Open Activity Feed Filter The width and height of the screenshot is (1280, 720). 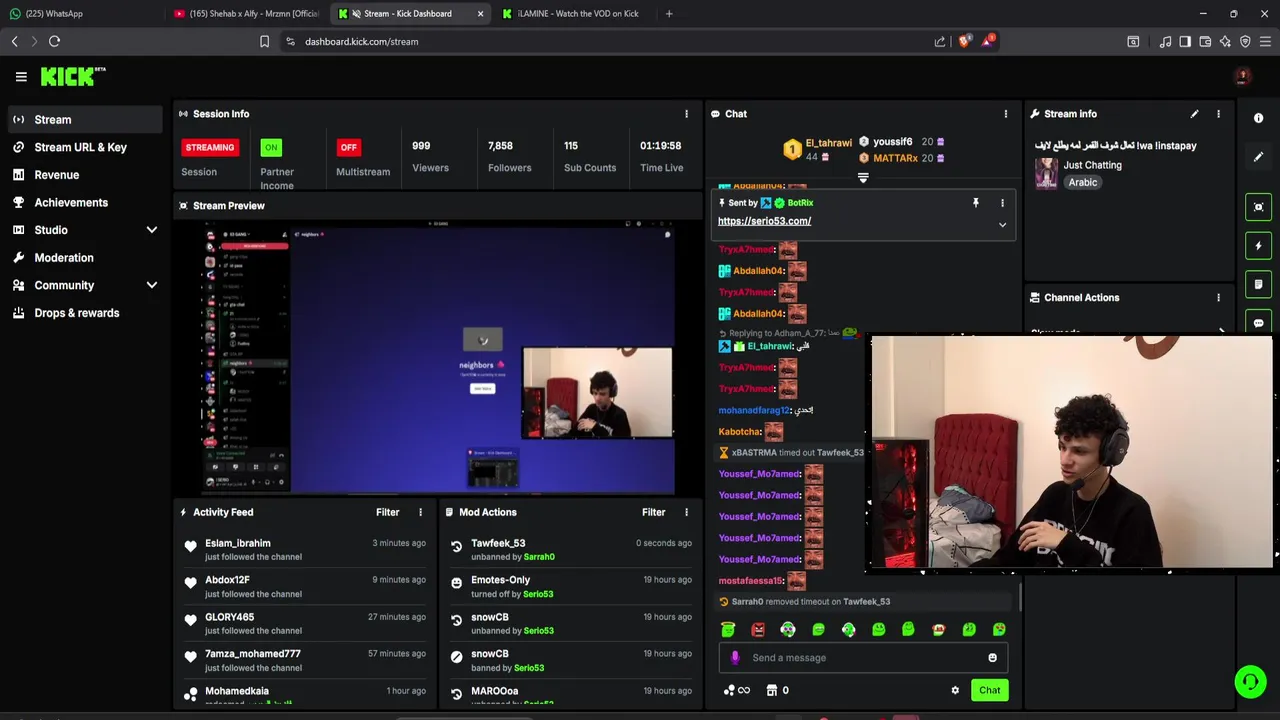pyautogui.click(x=387, y=512)
